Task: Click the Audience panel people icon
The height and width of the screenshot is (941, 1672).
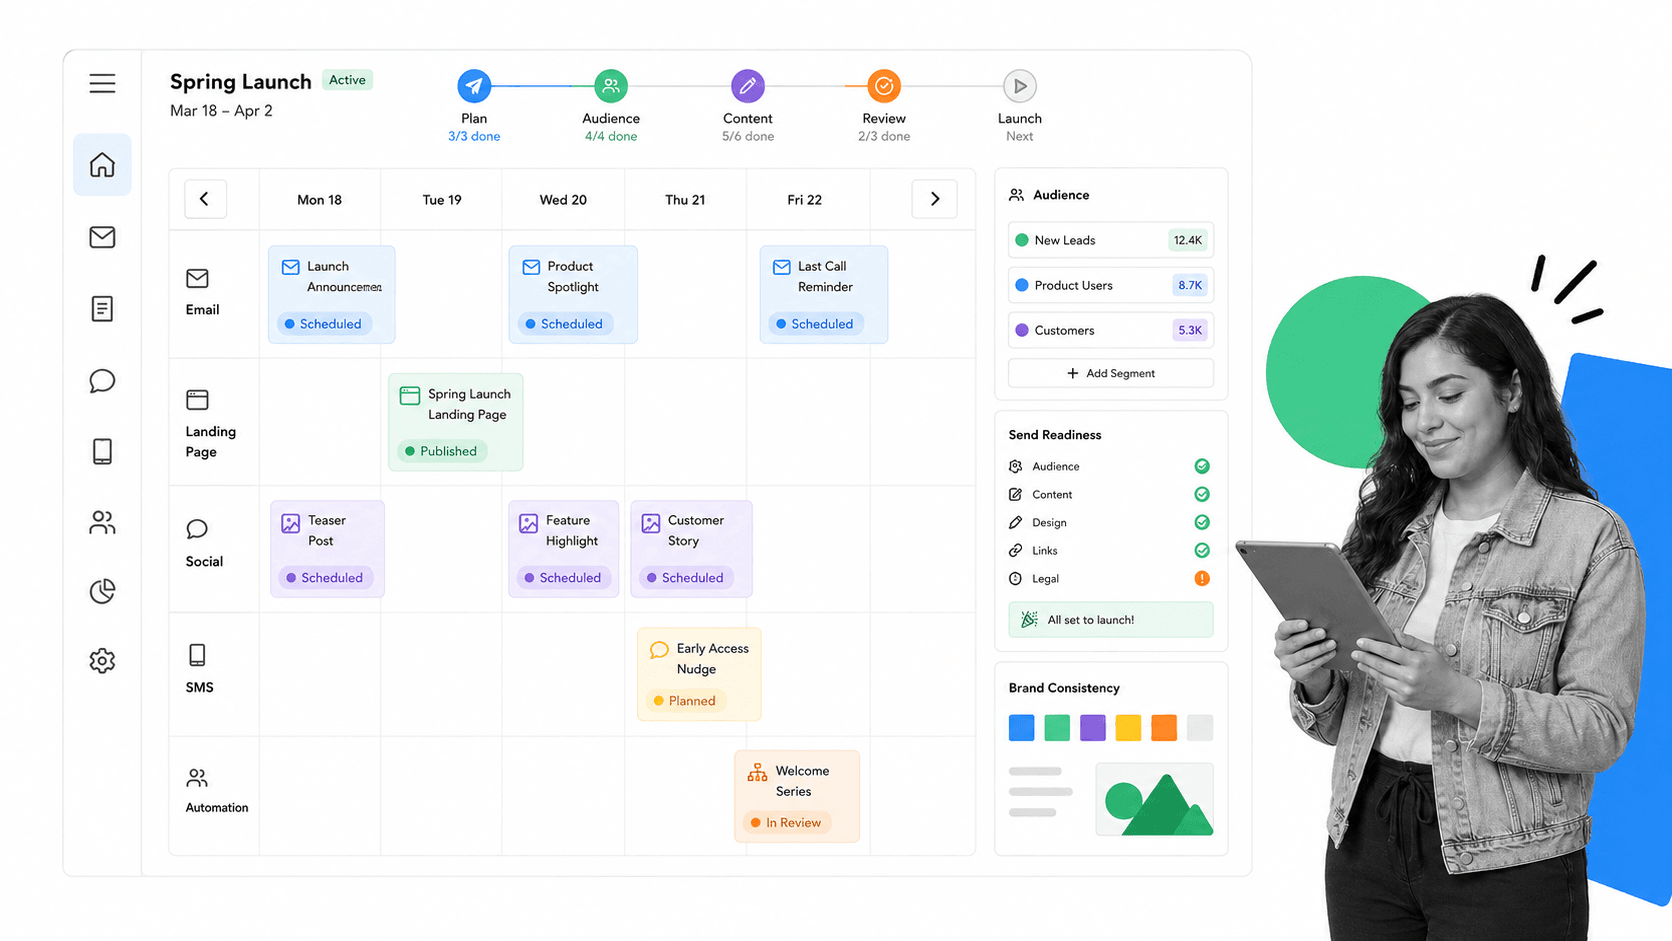Action: (x=1016, y=195)
